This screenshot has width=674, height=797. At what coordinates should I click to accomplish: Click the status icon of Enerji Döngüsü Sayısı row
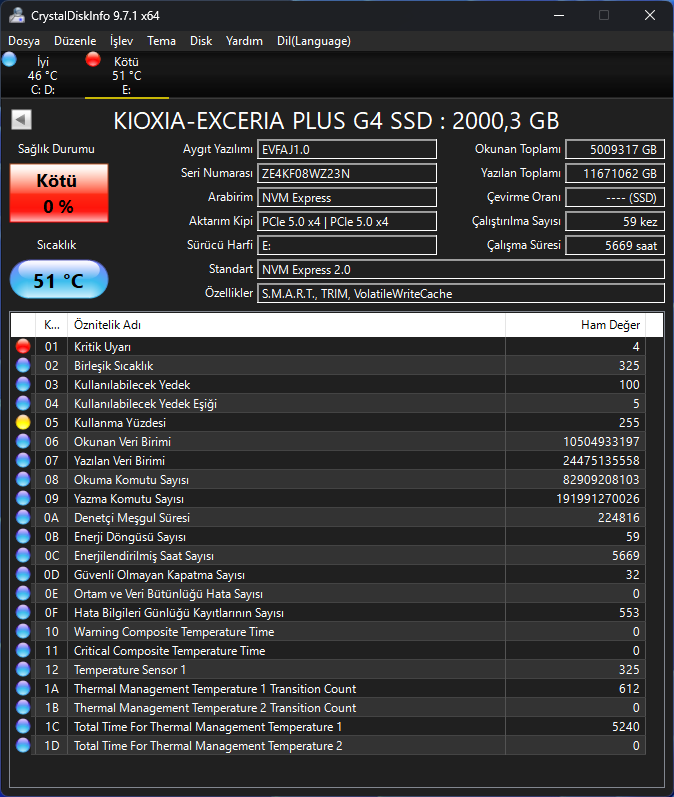click(x=23, y=537)
